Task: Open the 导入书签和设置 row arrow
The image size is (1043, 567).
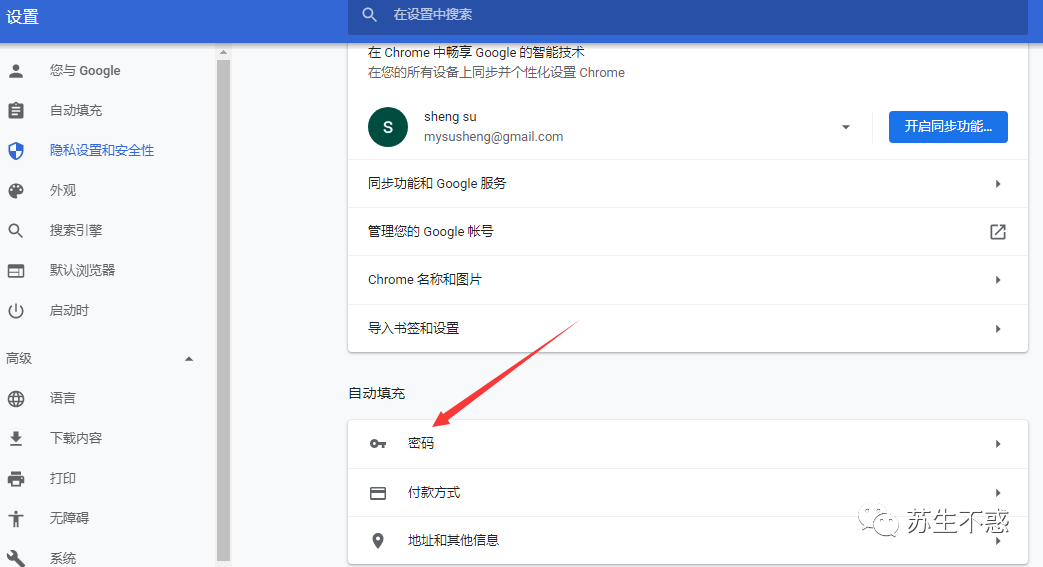Action: [998, 329]
